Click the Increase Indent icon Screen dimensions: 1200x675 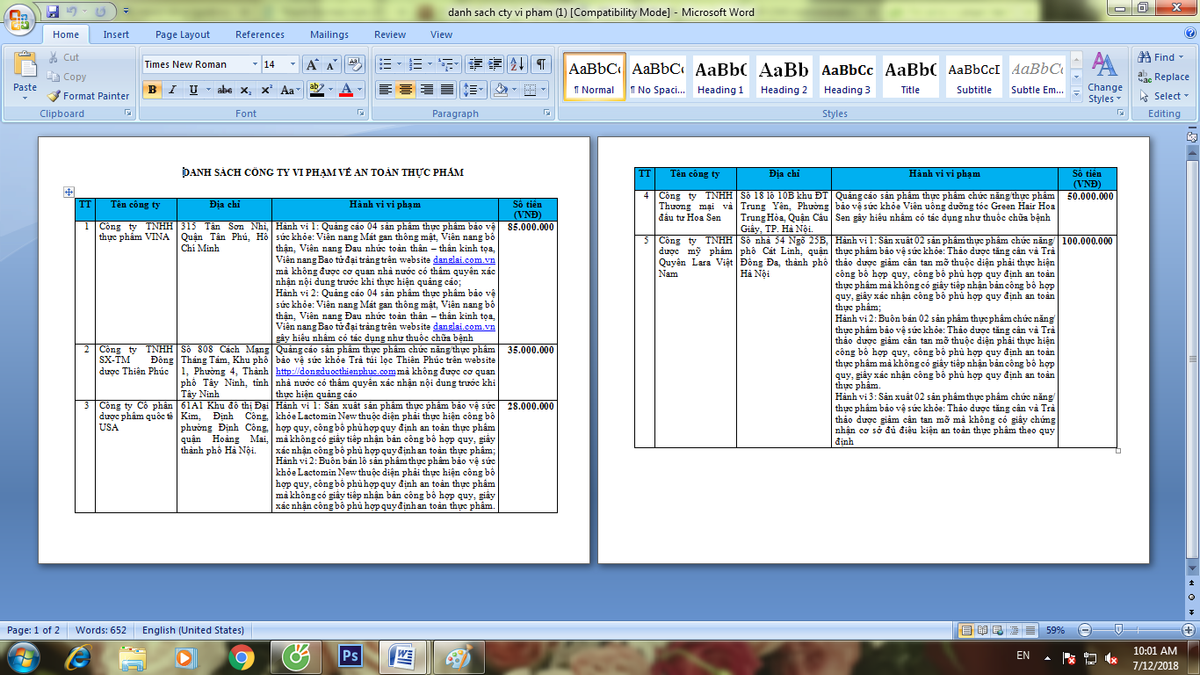tap(495, 64)
